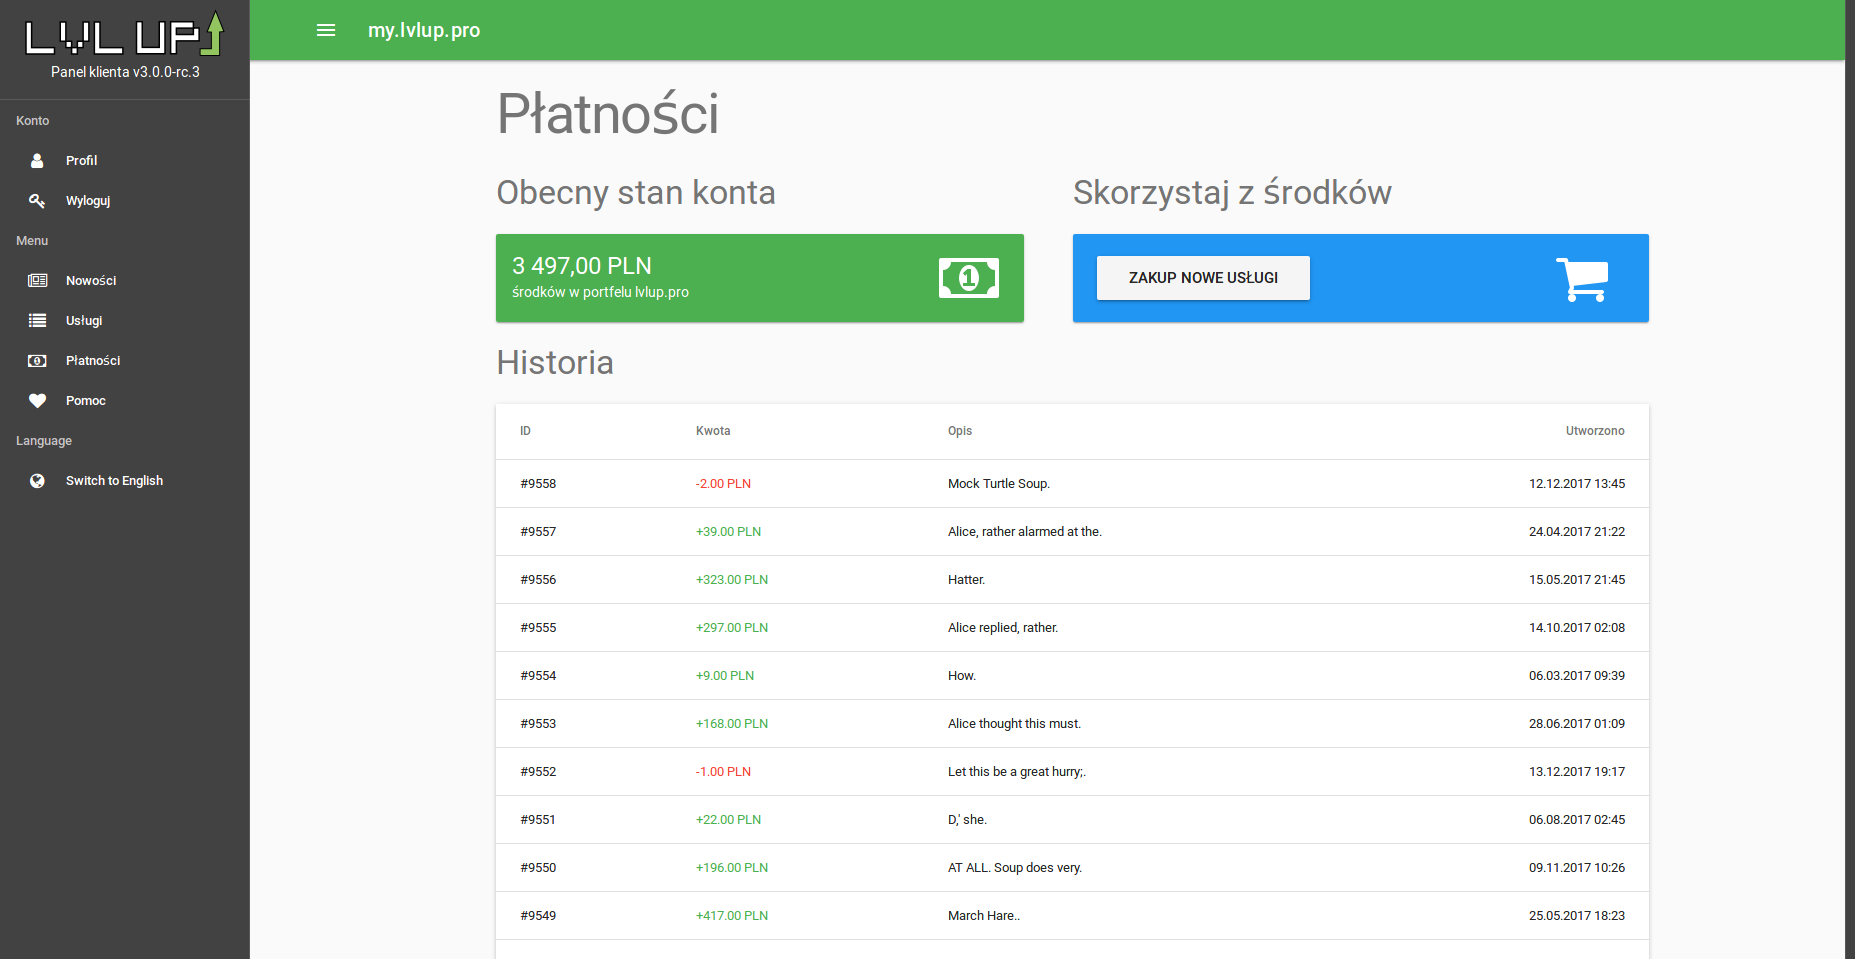The height and width of the screenshot is (959, 1855).
Task: Click the hamburger menu icon in header
Action: (326, 30)
